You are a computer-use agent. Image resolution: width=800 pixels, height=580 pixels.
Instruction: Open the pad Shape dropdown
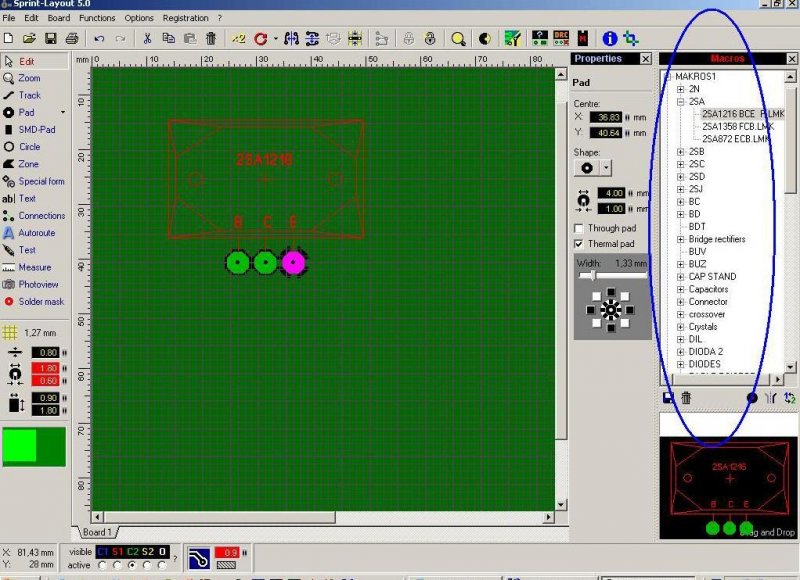[x=606, y=168]
